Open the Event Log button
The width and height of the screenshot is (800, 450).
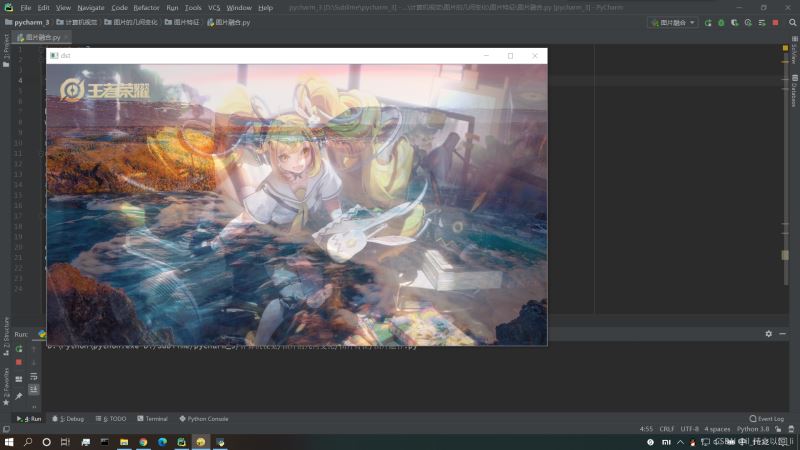pyautogui.click(x=766, y=419)
